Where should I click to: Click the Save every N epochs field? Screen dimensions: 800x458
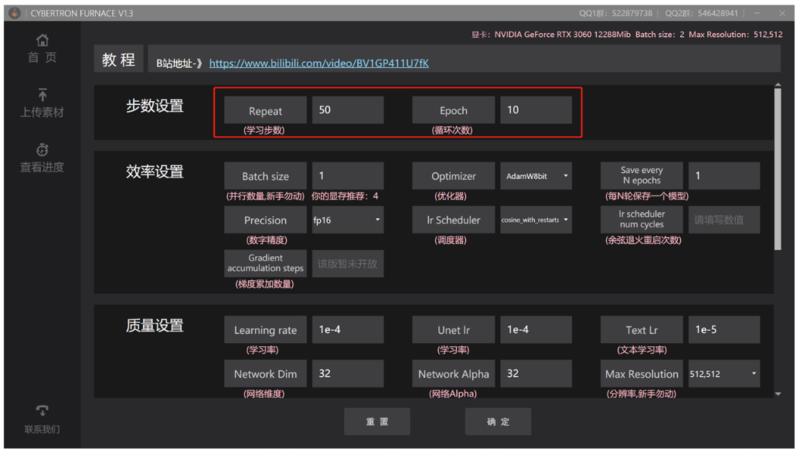724,176
